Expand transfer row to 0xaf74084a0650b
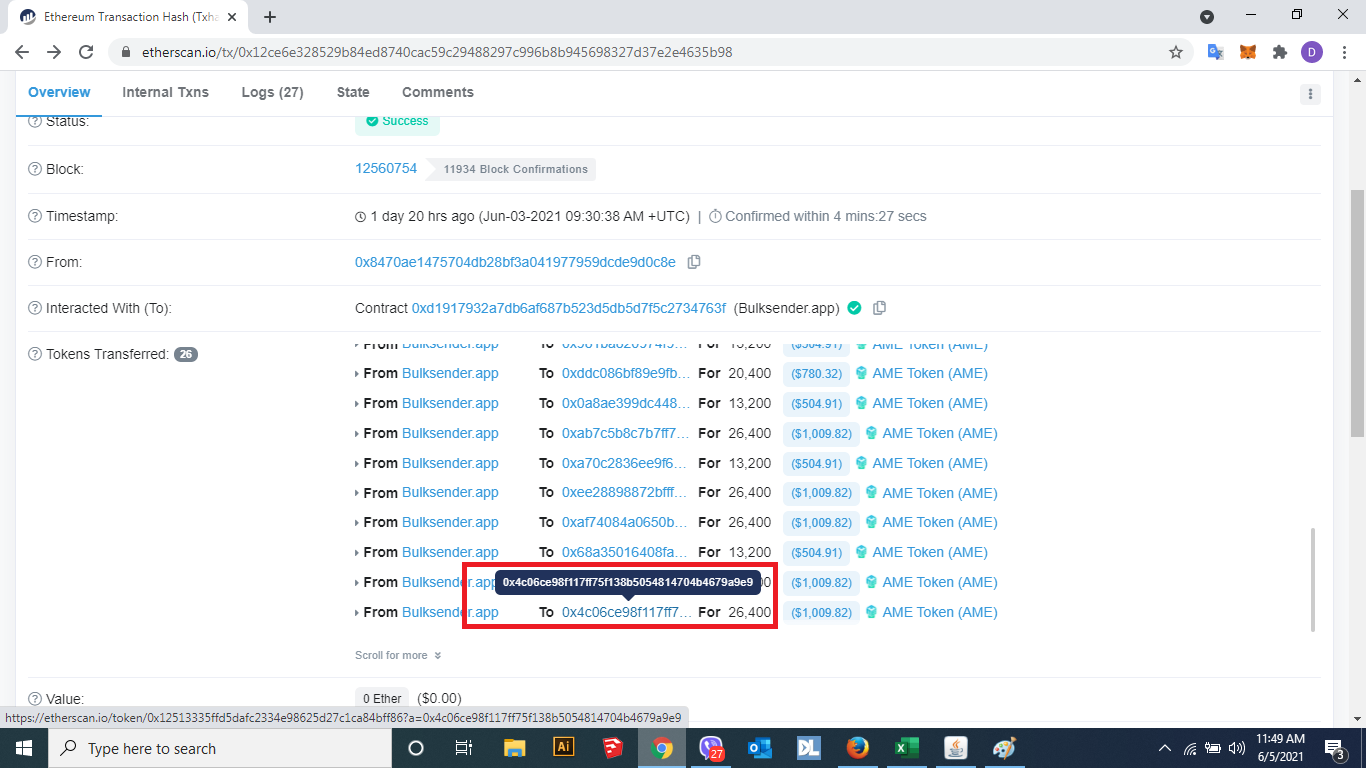 [x=357, y=523]
